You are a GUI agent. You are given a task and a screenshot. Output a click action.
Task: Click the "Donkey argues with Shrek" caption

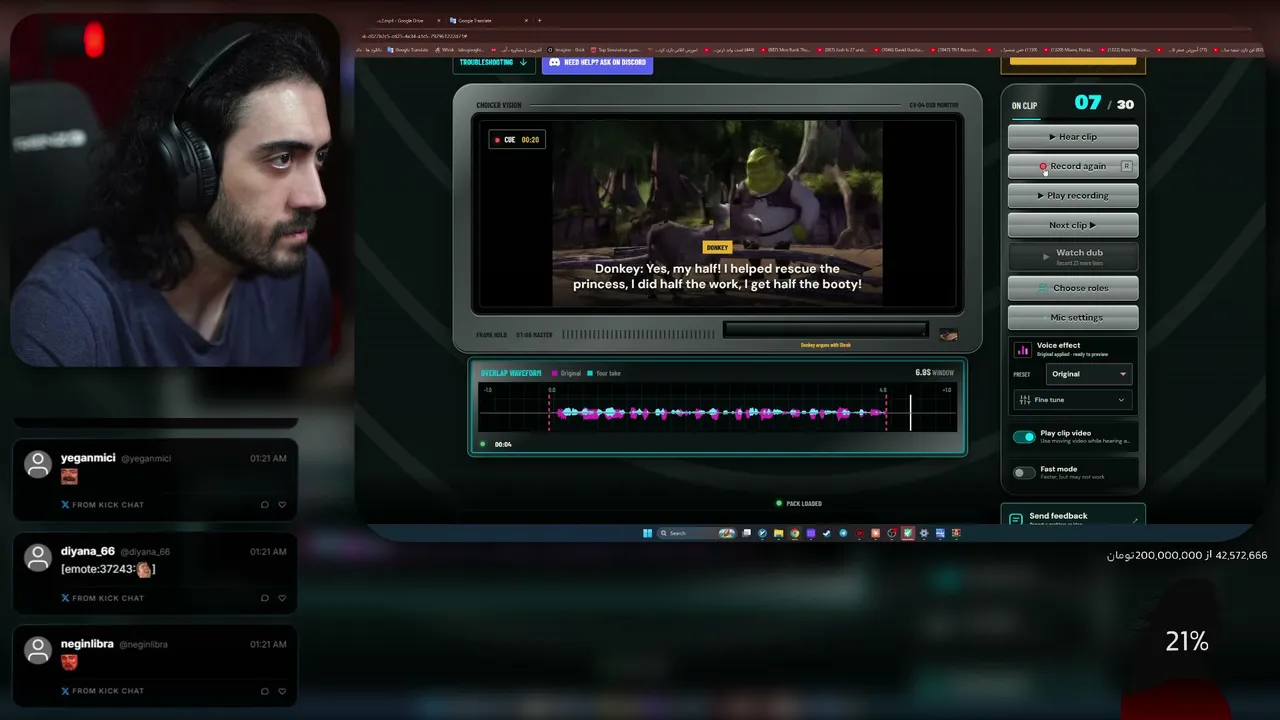tap(825, 345)
